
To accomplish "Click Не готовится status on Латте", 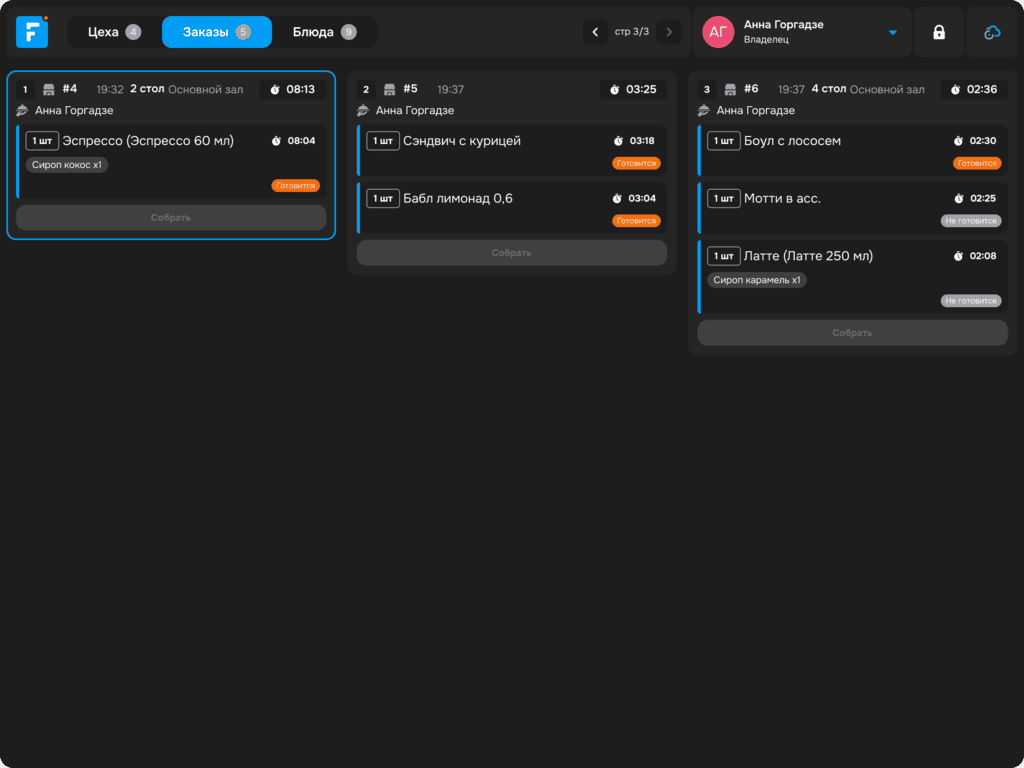I will click(971, 301).
